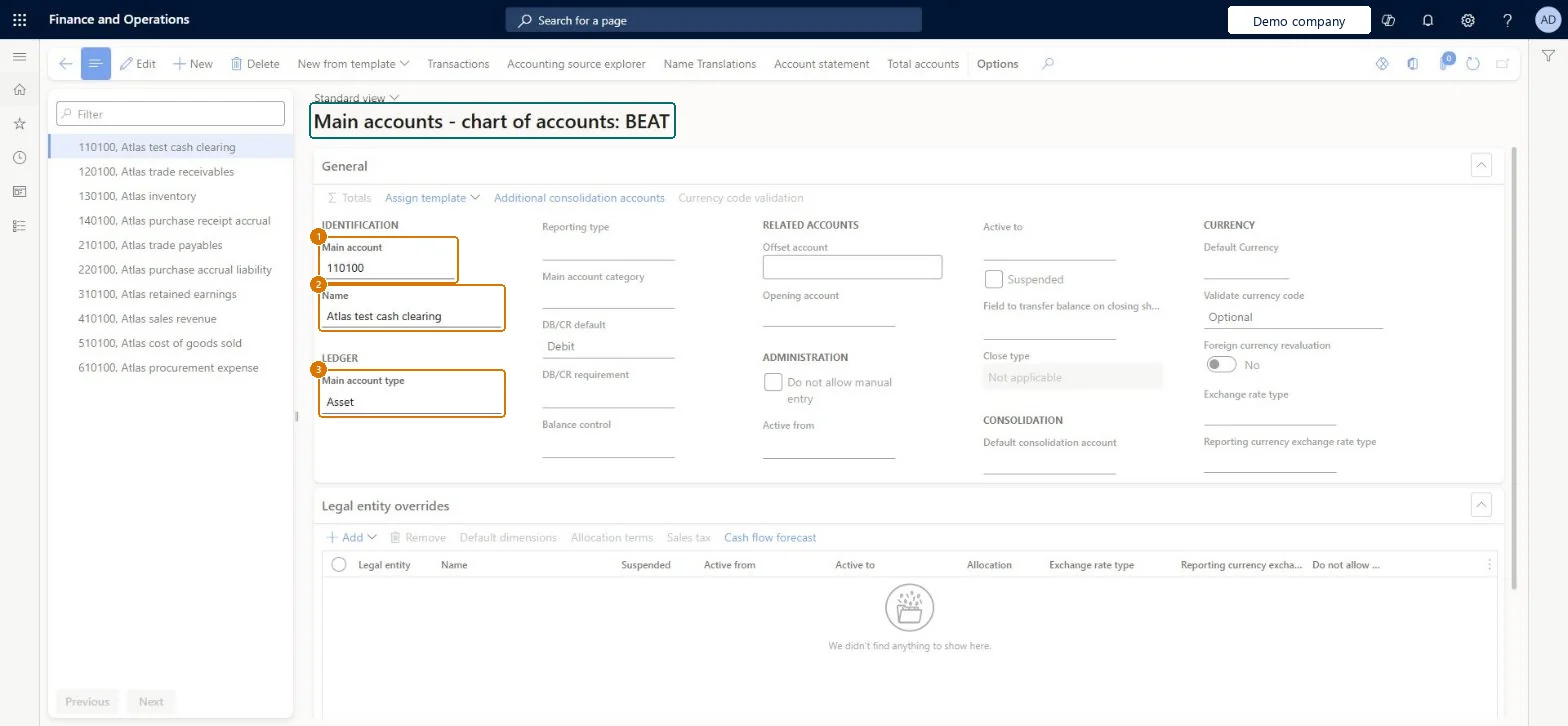The width and height of the screenshot is (1568, 726).
Task: Expand the navigation pane hamburger icon
Action: [19, 57]
